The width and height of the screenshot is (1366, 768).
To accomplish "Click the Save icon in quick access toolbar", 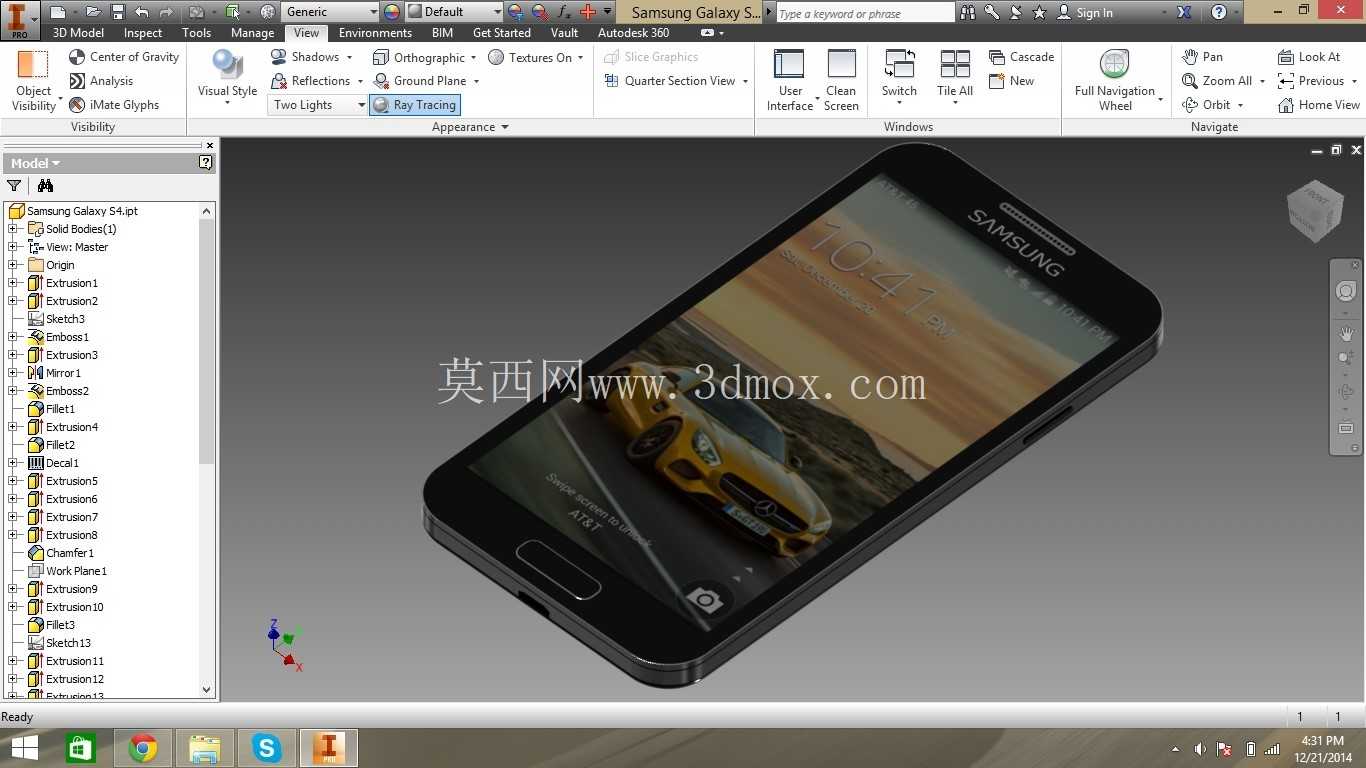I will [x=118, y=12].
